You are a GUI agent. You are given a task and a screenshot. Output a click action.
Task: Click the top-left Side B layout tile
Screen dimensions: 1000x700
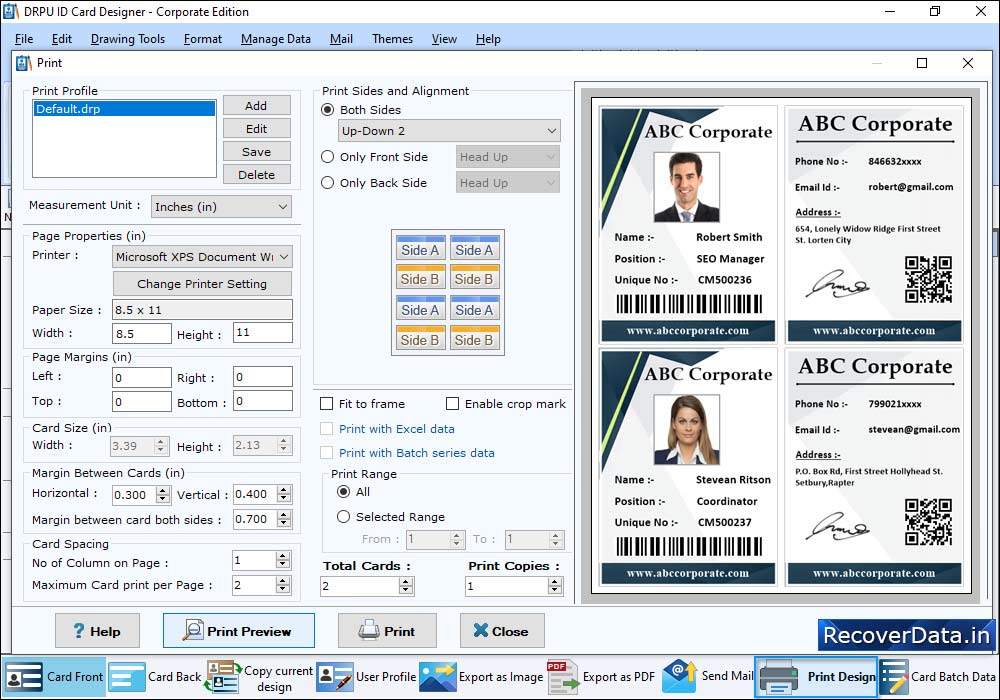coord(420,278)
